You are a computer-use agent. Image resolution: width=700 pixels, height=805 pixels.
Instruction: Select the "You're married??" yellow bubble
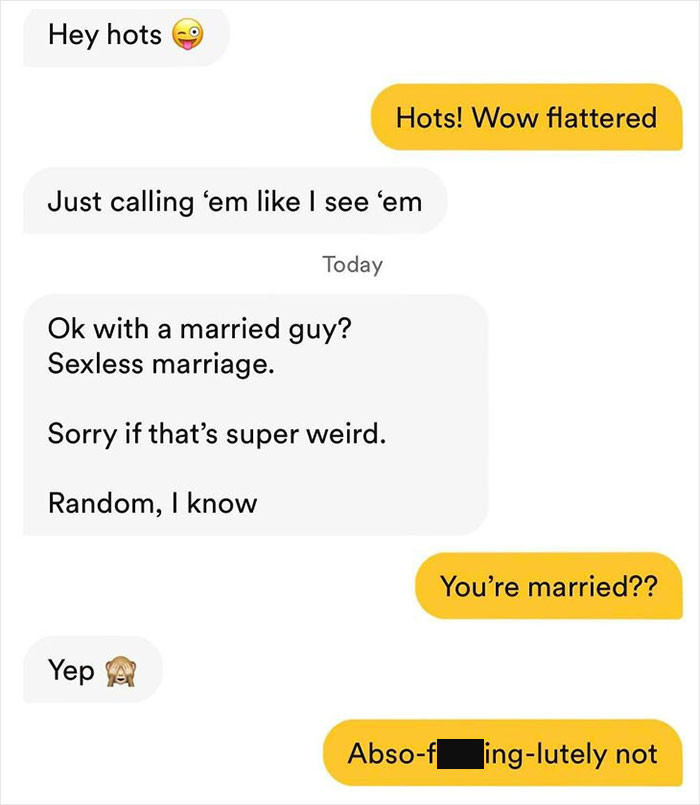point(548,586)
